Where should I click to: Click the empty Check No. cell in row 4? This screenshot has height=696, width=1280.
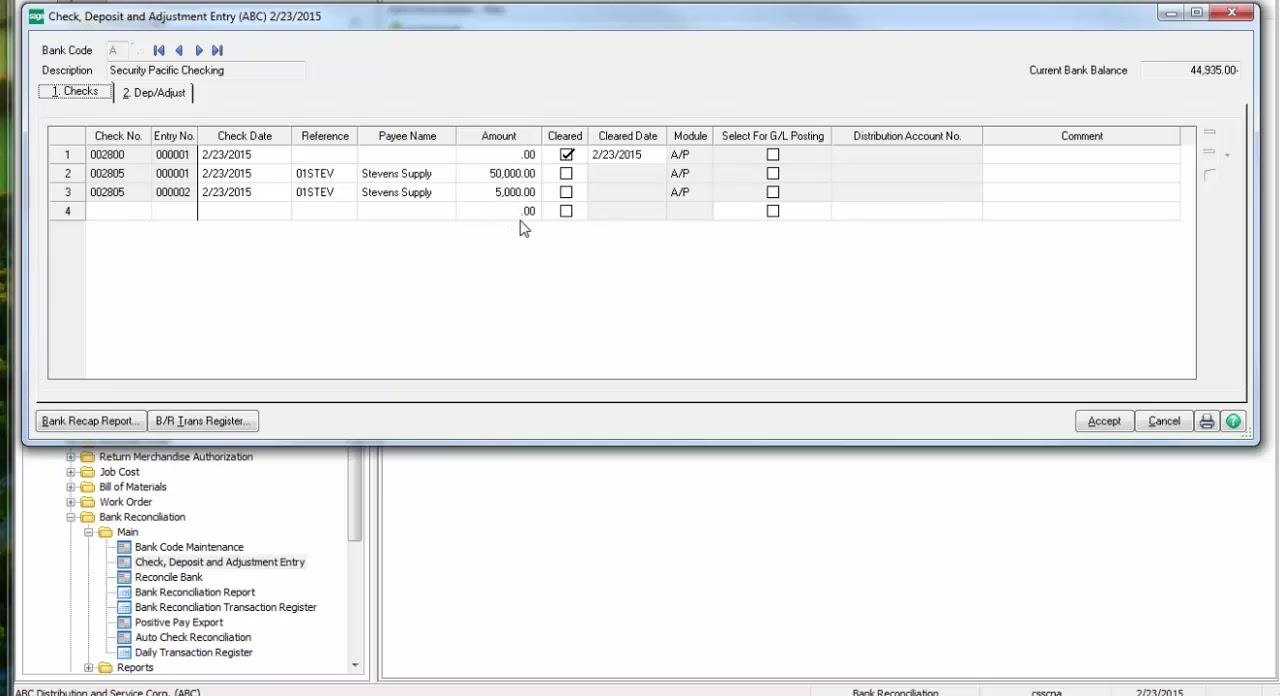[x=118, y=211]
